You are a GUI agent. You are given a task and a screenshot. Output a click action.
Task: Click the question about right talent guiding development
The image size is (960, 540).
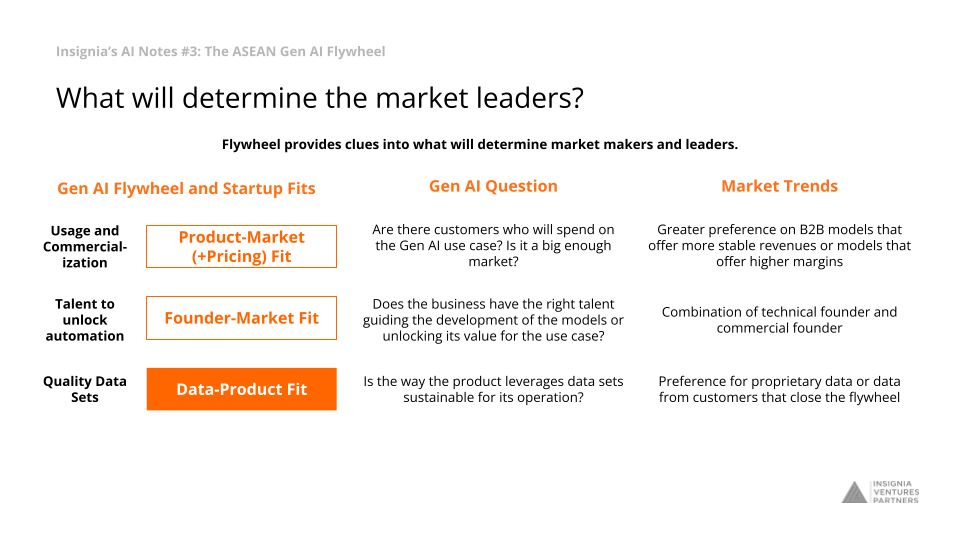pos(493,320)
